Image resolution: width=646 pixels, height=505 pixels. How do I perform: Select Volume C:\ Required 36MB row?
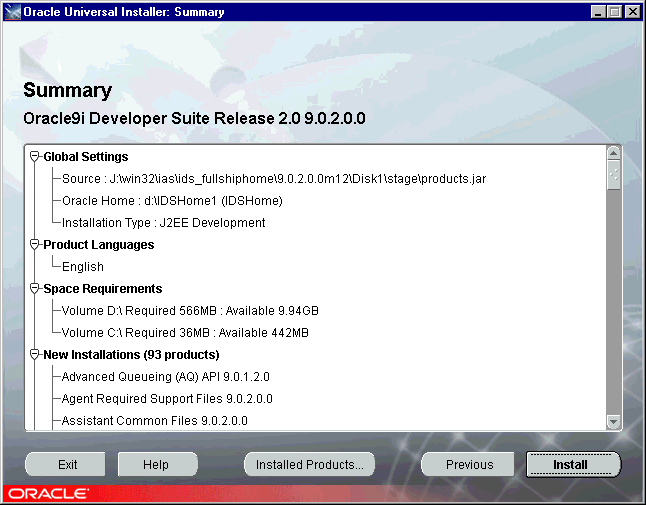point(185,333)
